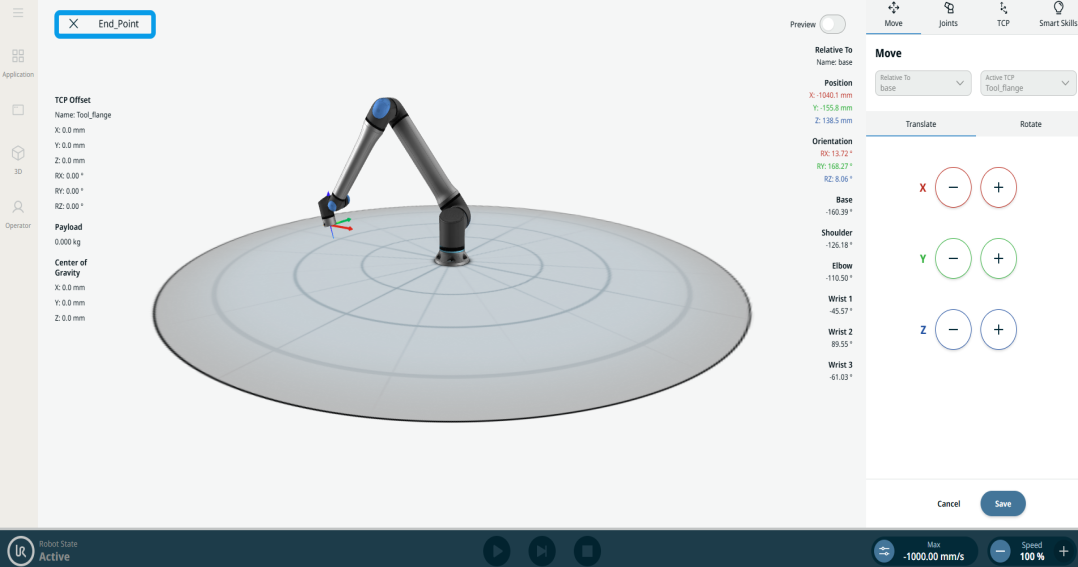Screen dimensions: 1078x567
Task: Click the Save button
Action: click(x=1002, y=504)
